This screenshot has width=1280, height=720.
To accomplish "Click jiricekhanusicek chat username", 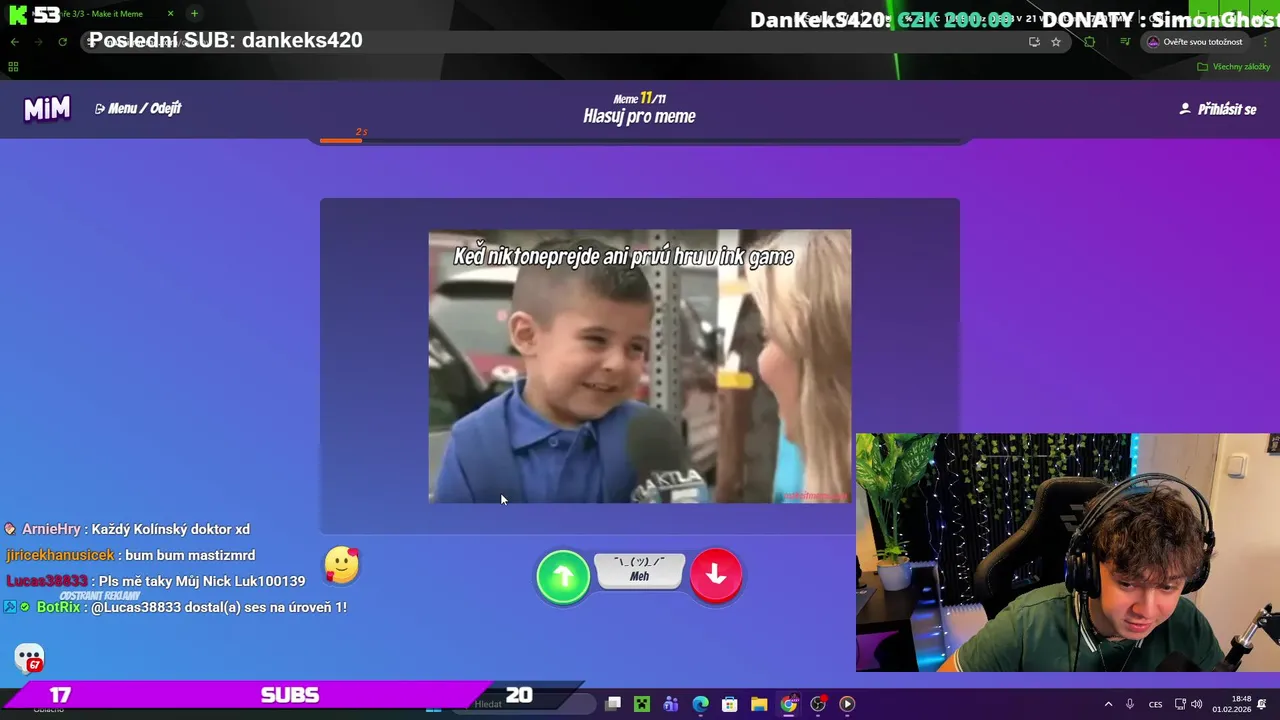I will pyautogui.click(x=60, y=555).
